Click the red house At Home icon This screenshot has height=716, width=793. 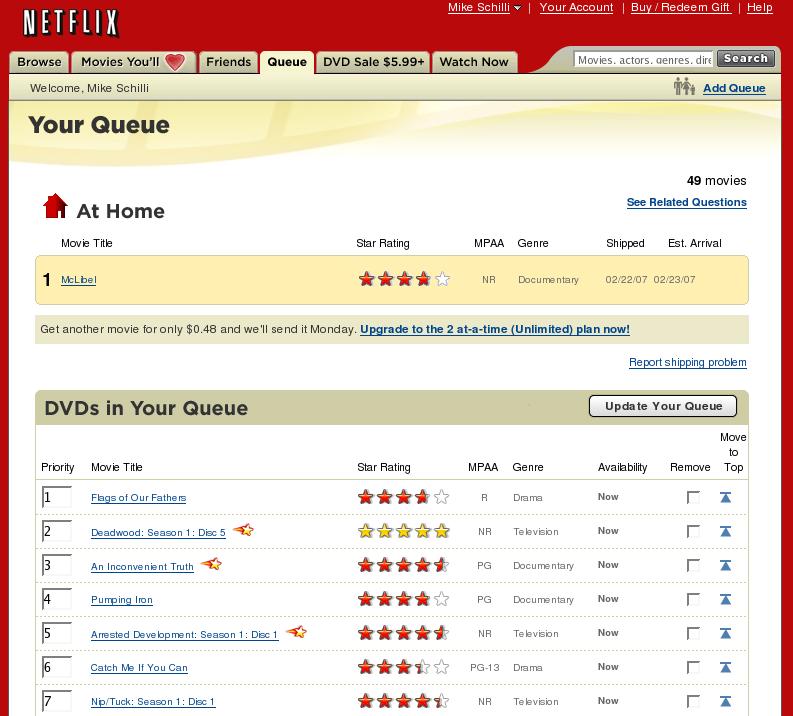[55, 206]
